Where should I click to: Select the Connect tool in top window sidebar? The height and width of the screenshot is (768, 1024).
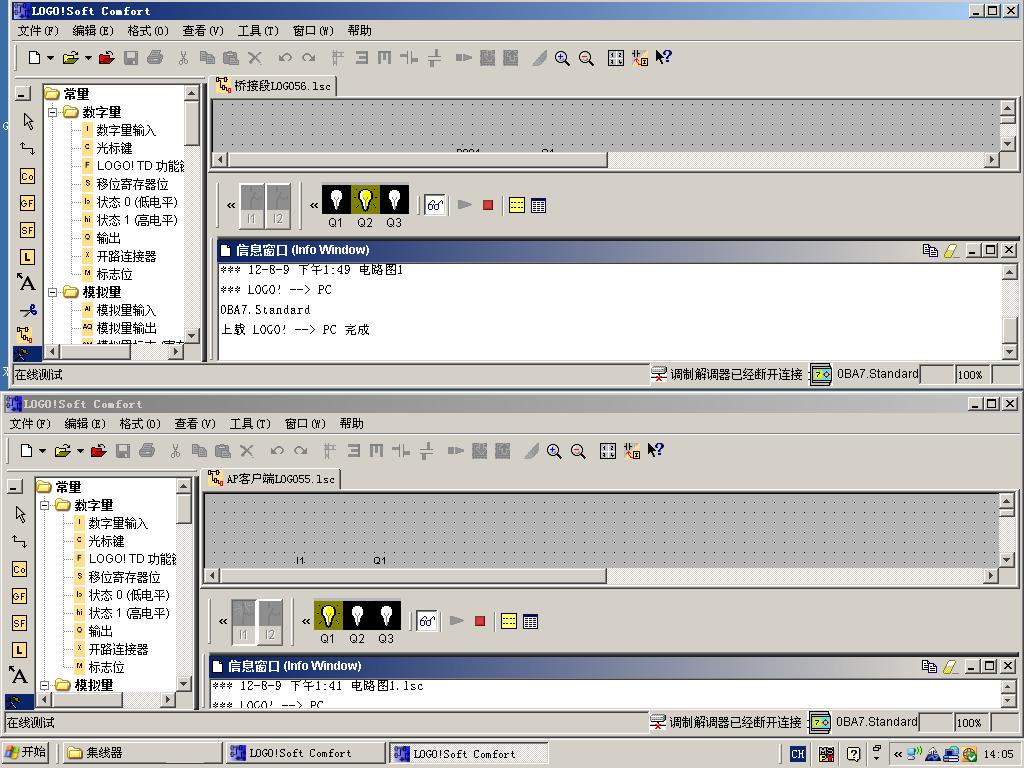pos(27,148)
